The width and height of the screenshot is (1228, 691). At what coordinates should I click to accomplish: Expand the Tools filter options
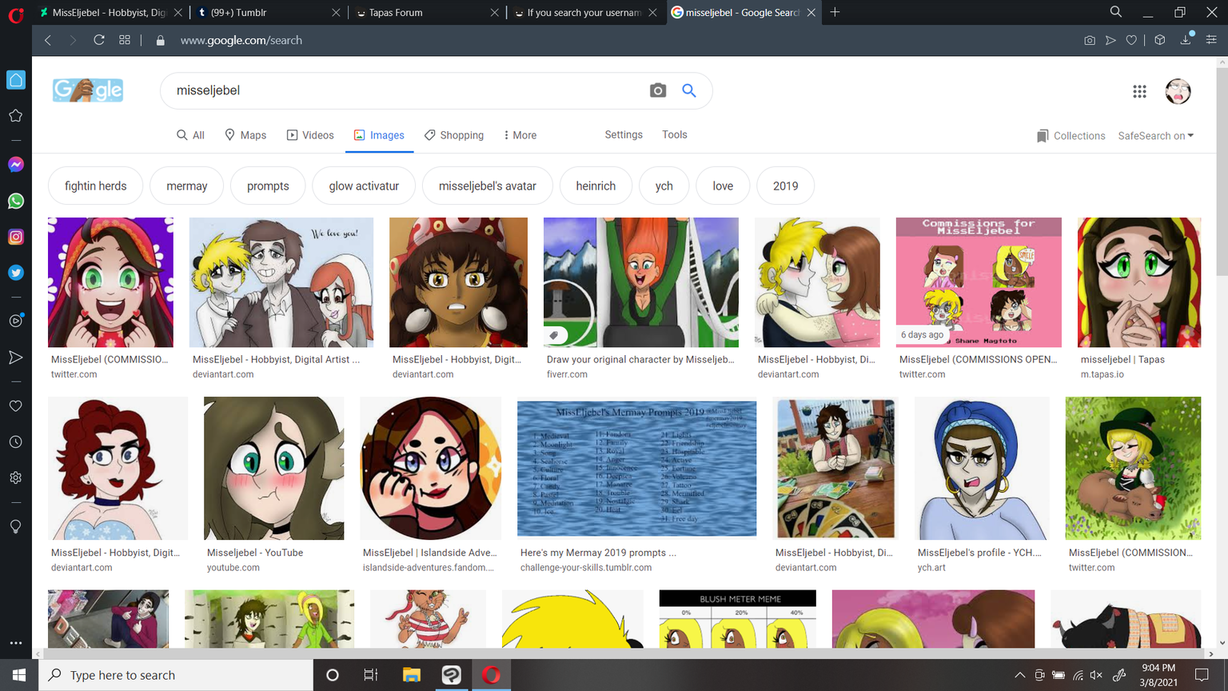(x=674, y=135)
